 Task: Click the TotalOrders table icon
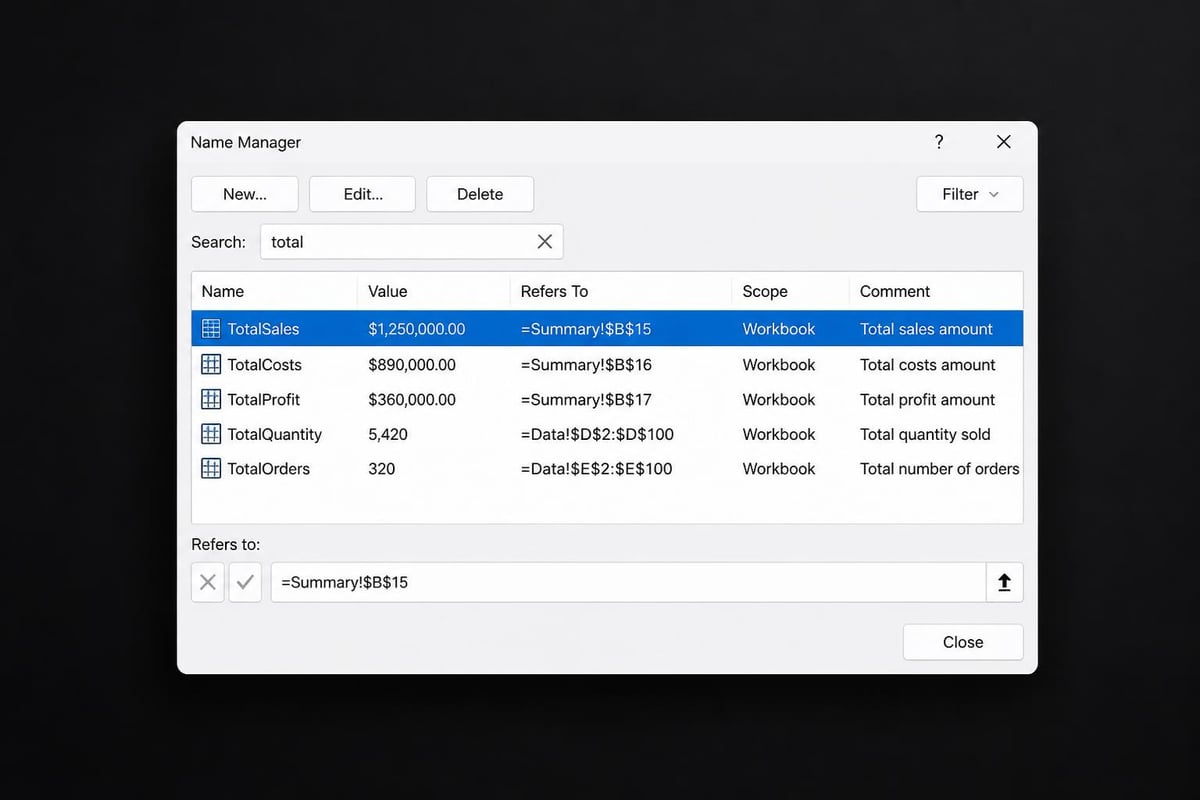click(x=211, y=468)
